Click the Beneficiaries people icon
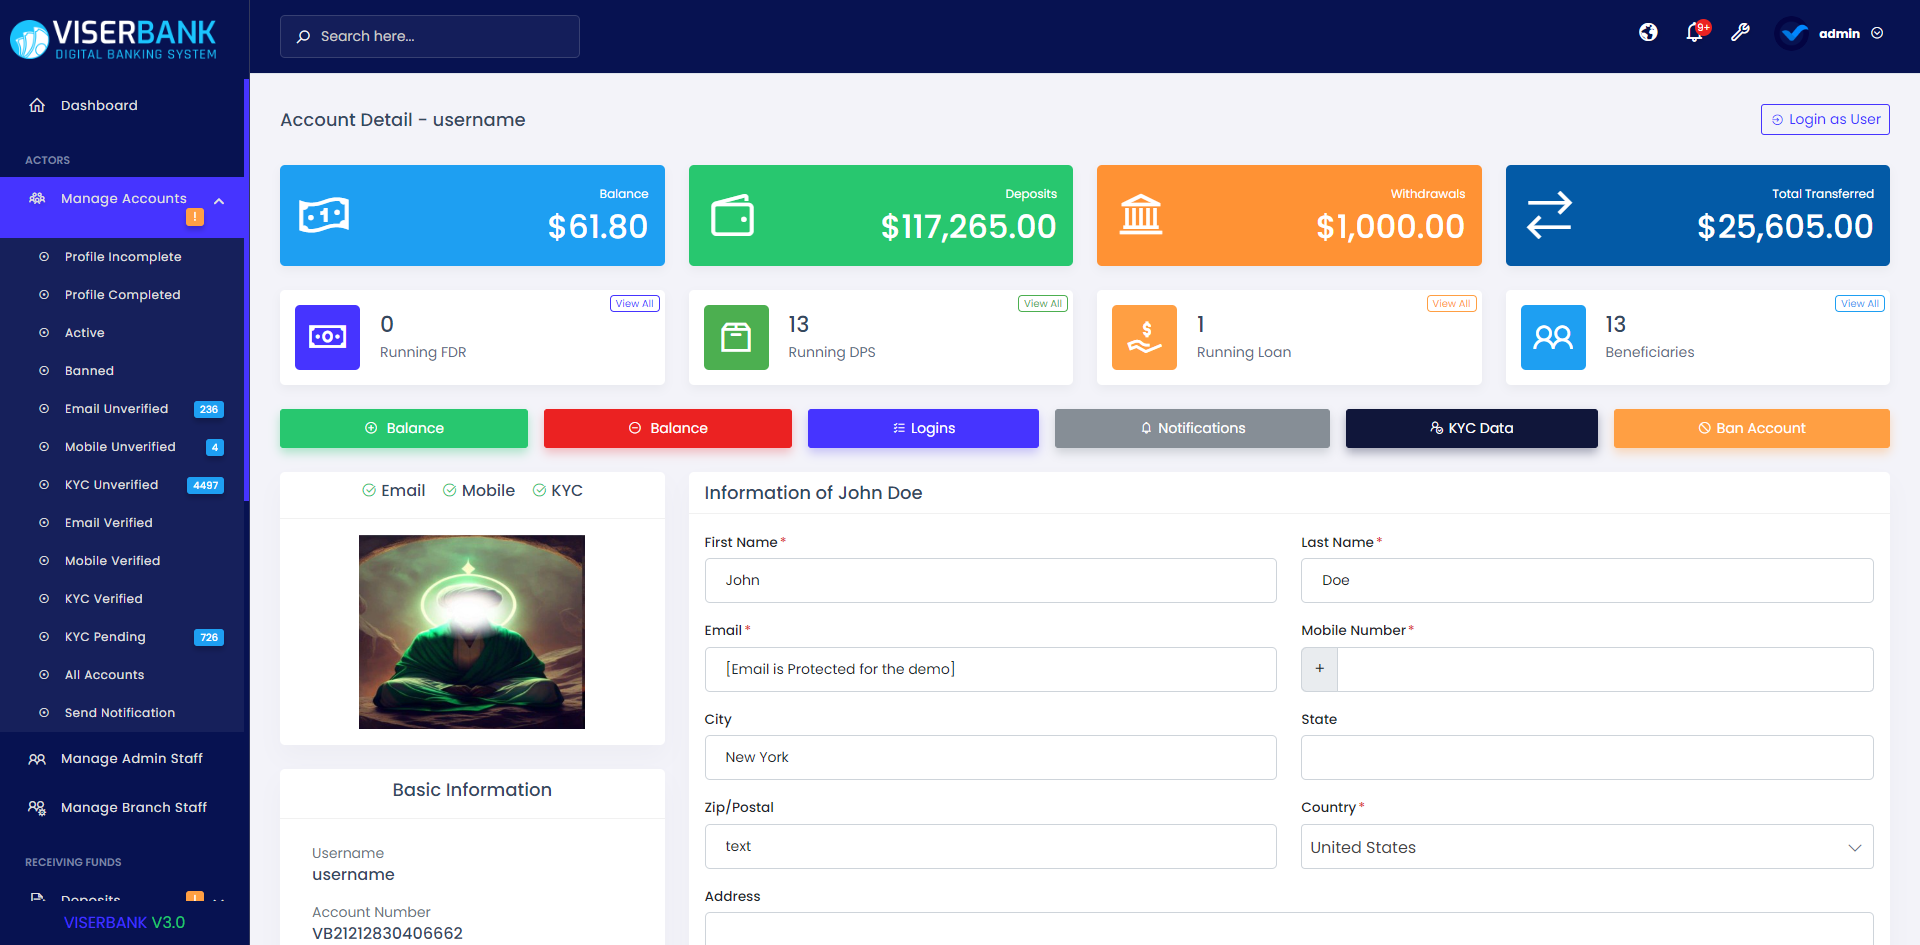 point(1553,337)
